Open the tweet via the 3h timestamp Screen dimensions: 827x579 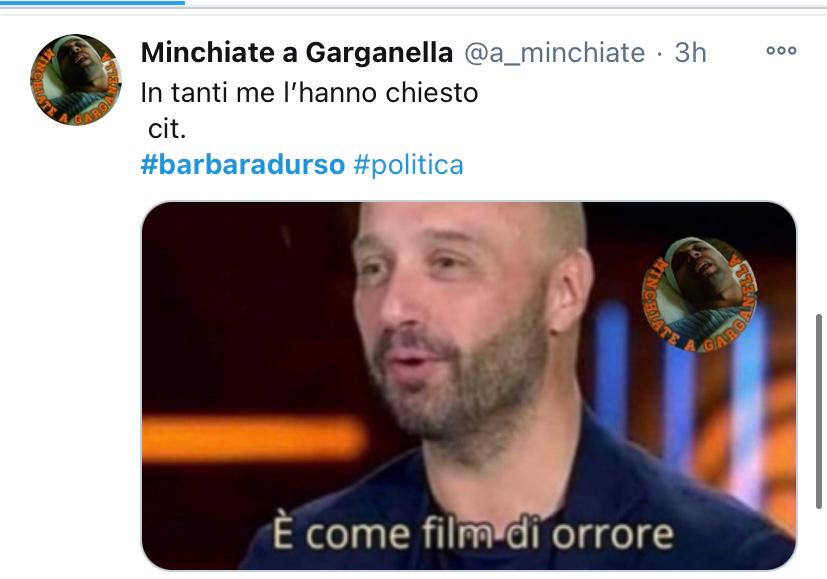click(690, 53)
